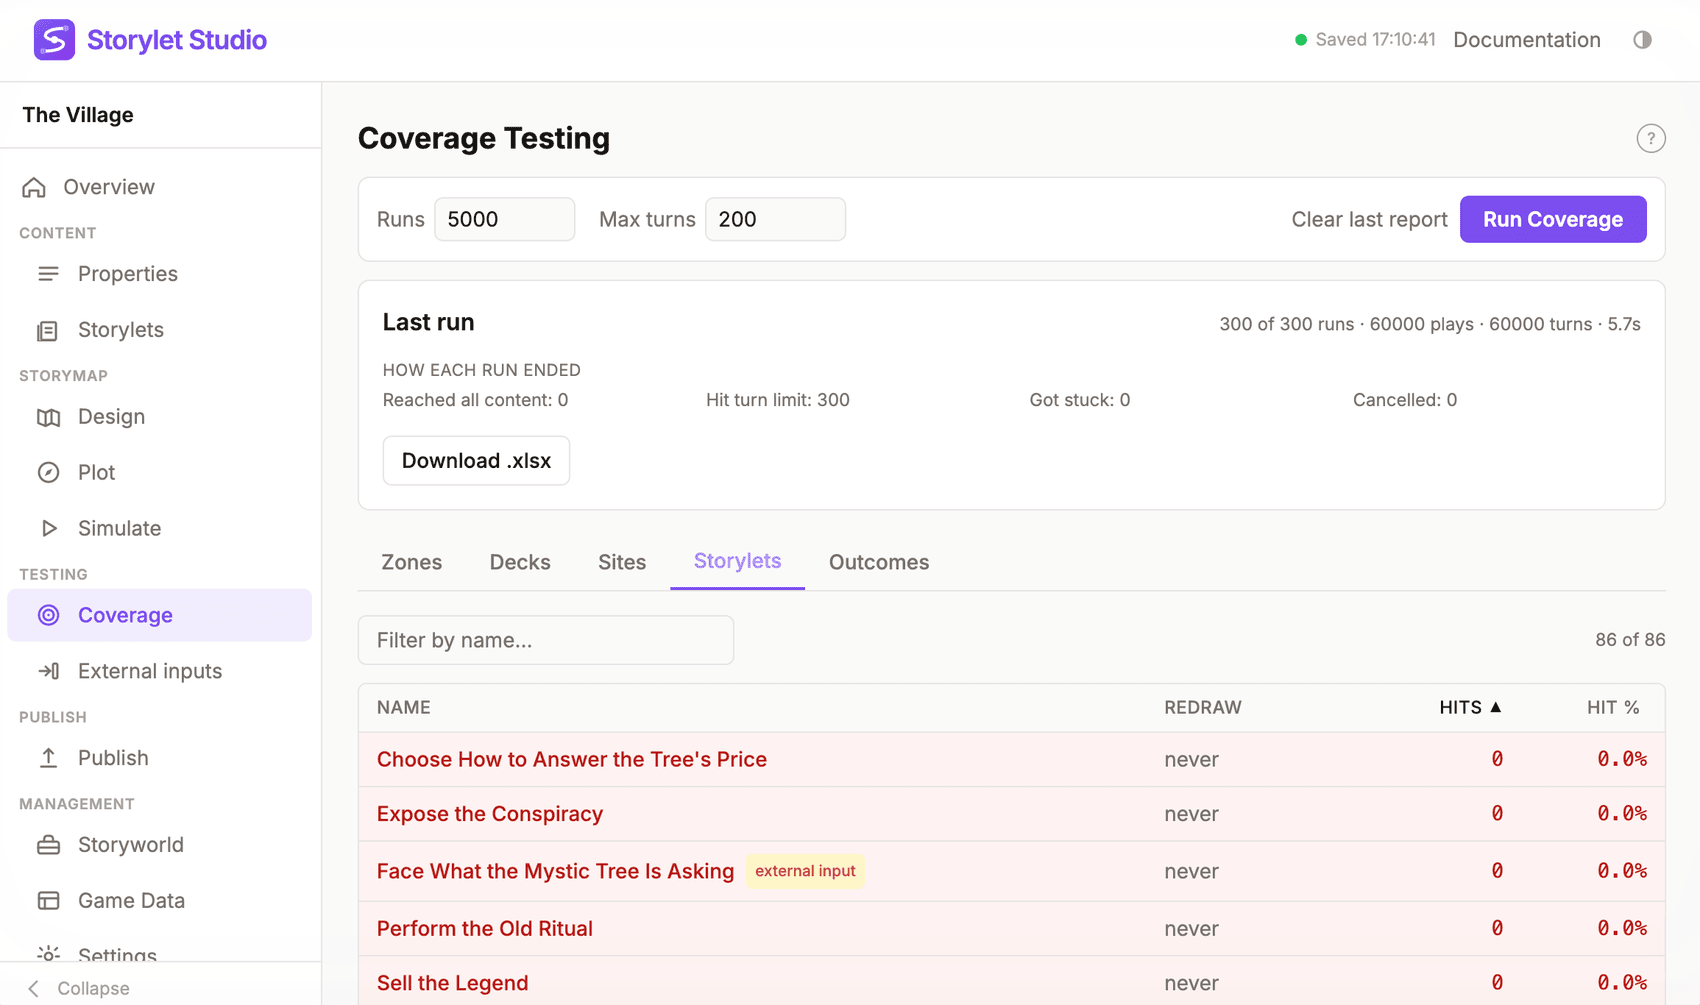Click the Simulate play icon
The image size is (1700, 1005).
pyautogui.click(x=48, y=528)
